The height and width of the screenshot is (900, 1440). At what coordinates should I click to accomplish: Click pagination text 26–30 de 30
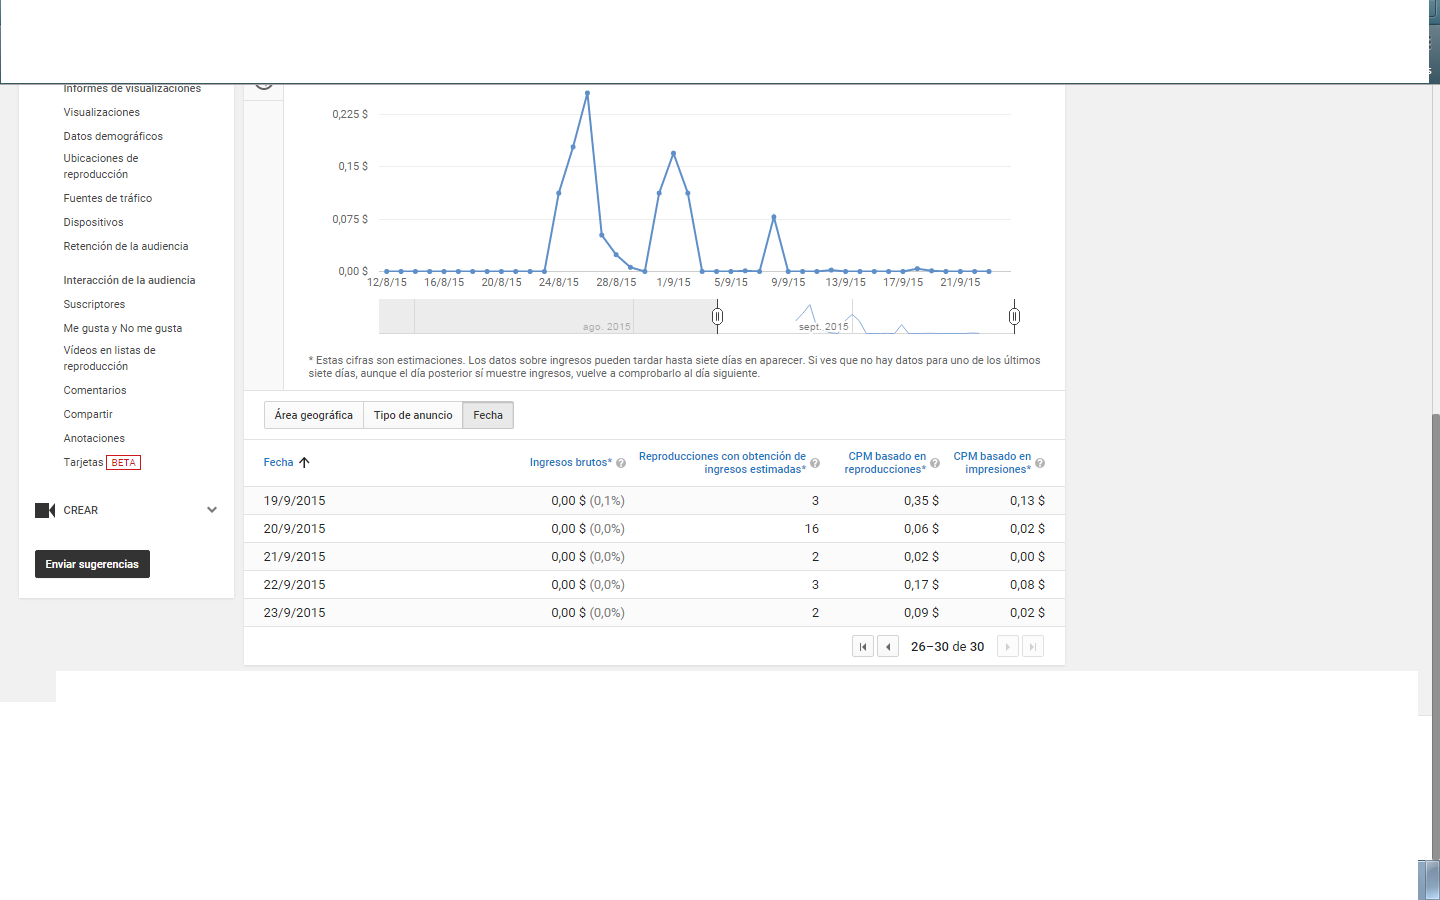[948, 647]
